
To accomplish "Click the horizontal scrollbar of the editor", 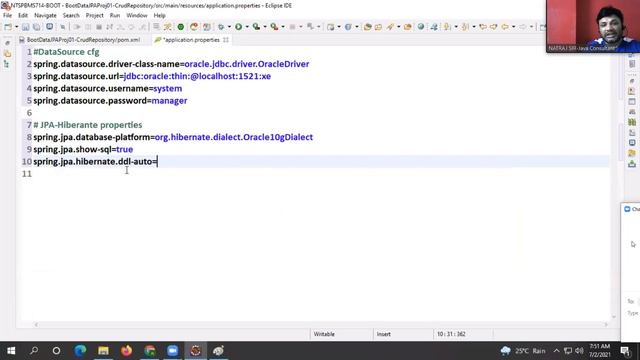I will [x=321, y=324].
